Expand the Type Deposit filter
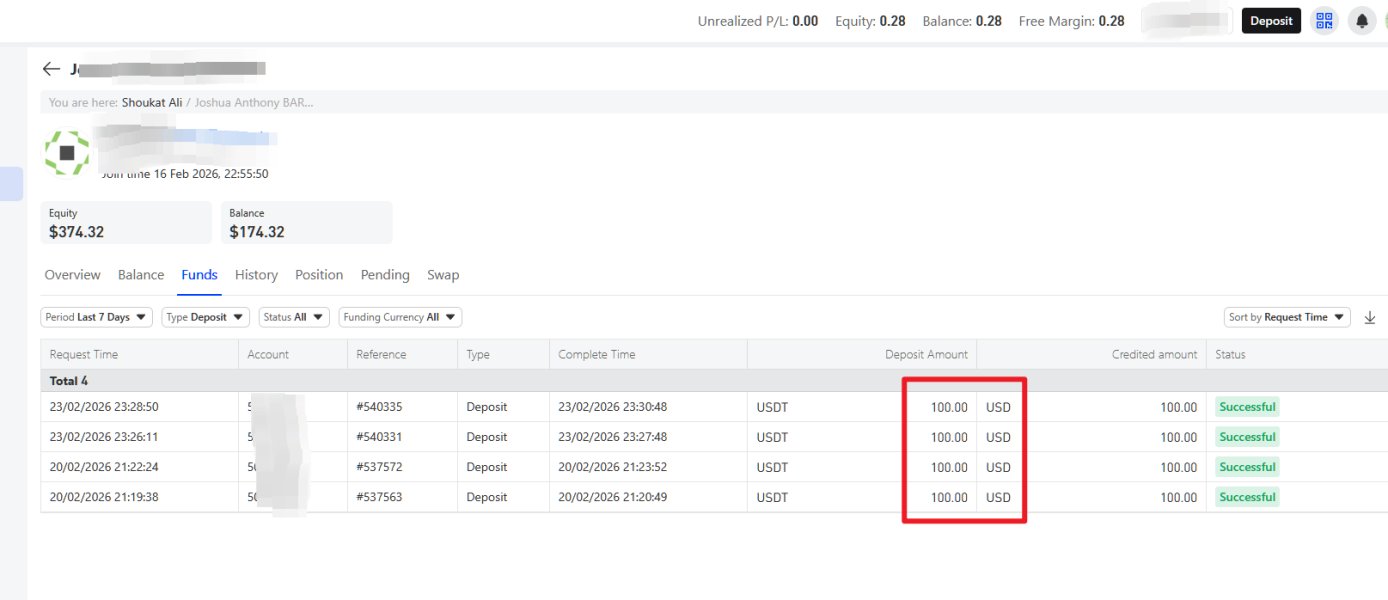Viewport: 1388px width, 600px height. [x=205, y=317]
